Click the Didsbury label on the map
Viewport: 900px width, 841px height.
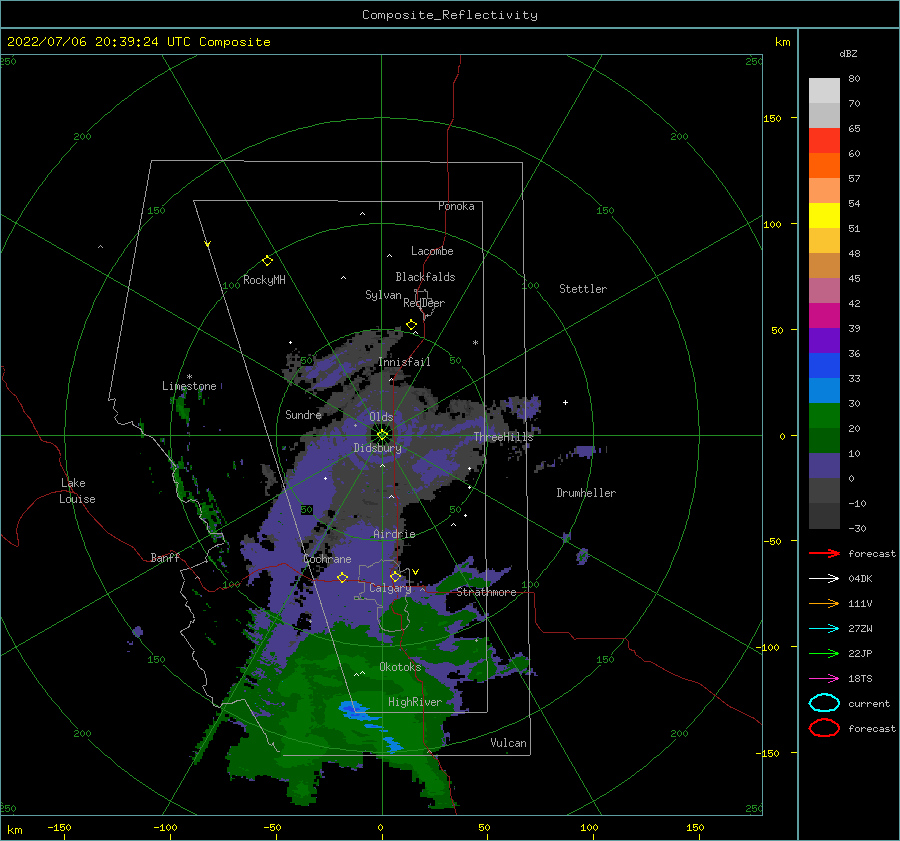[377, 448]
